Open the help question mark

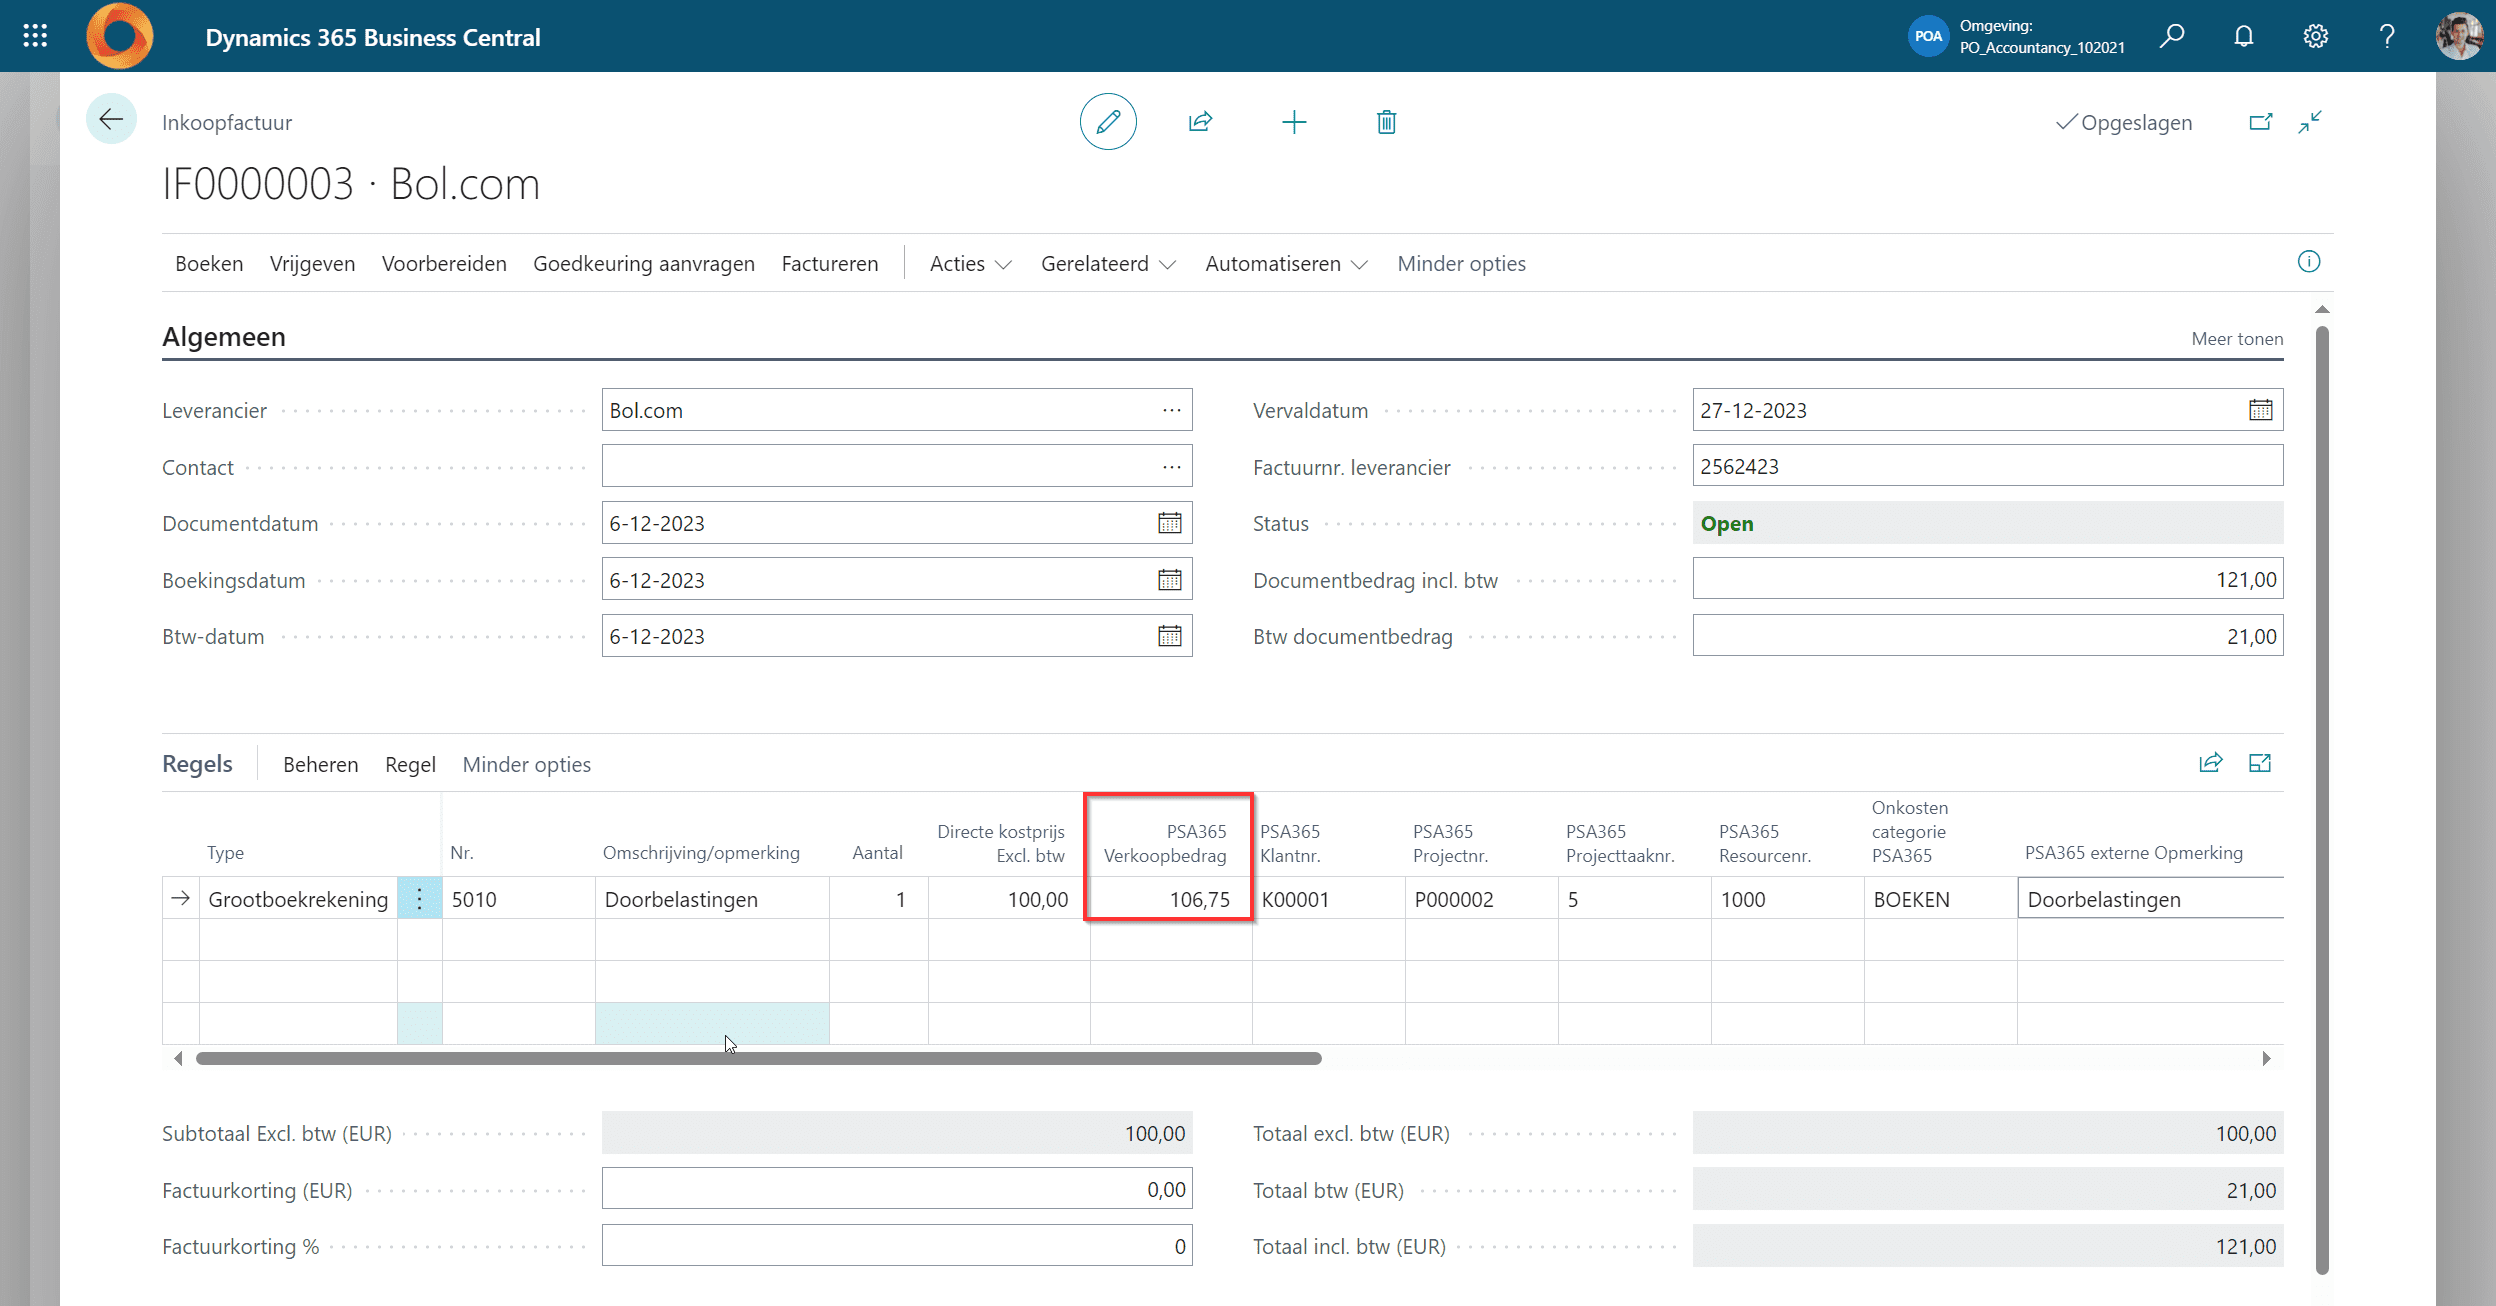2387,36
